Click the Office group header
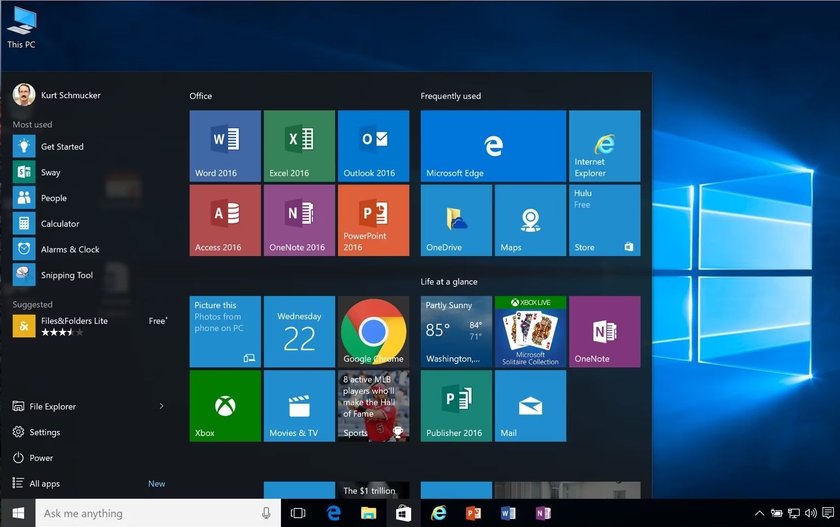Viewport: 840px width, 527px height. 200,96
